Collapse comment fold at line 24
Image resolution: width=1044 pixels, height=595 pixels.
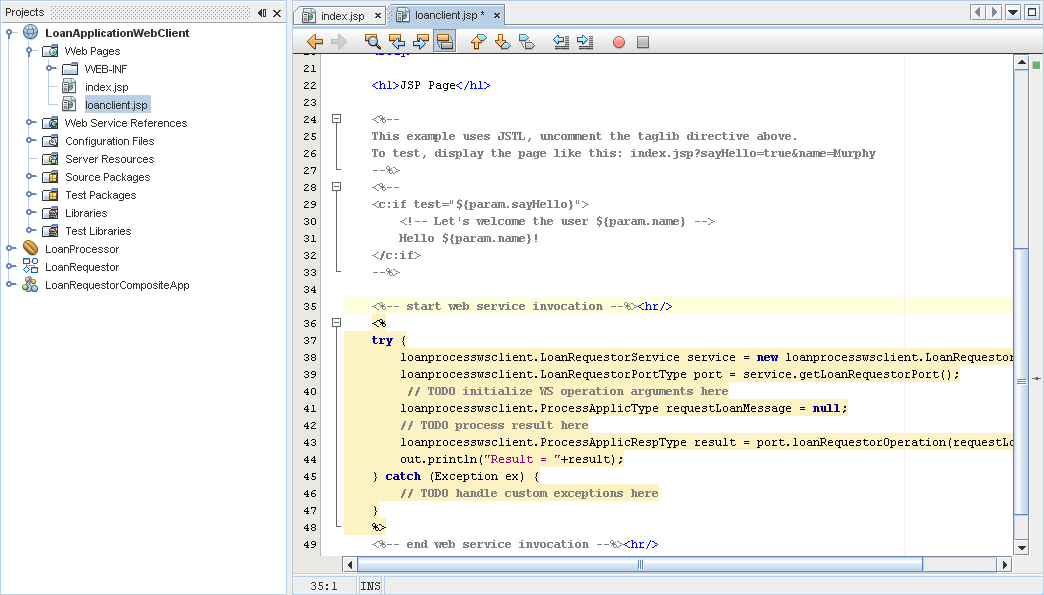tap(337, 119)
